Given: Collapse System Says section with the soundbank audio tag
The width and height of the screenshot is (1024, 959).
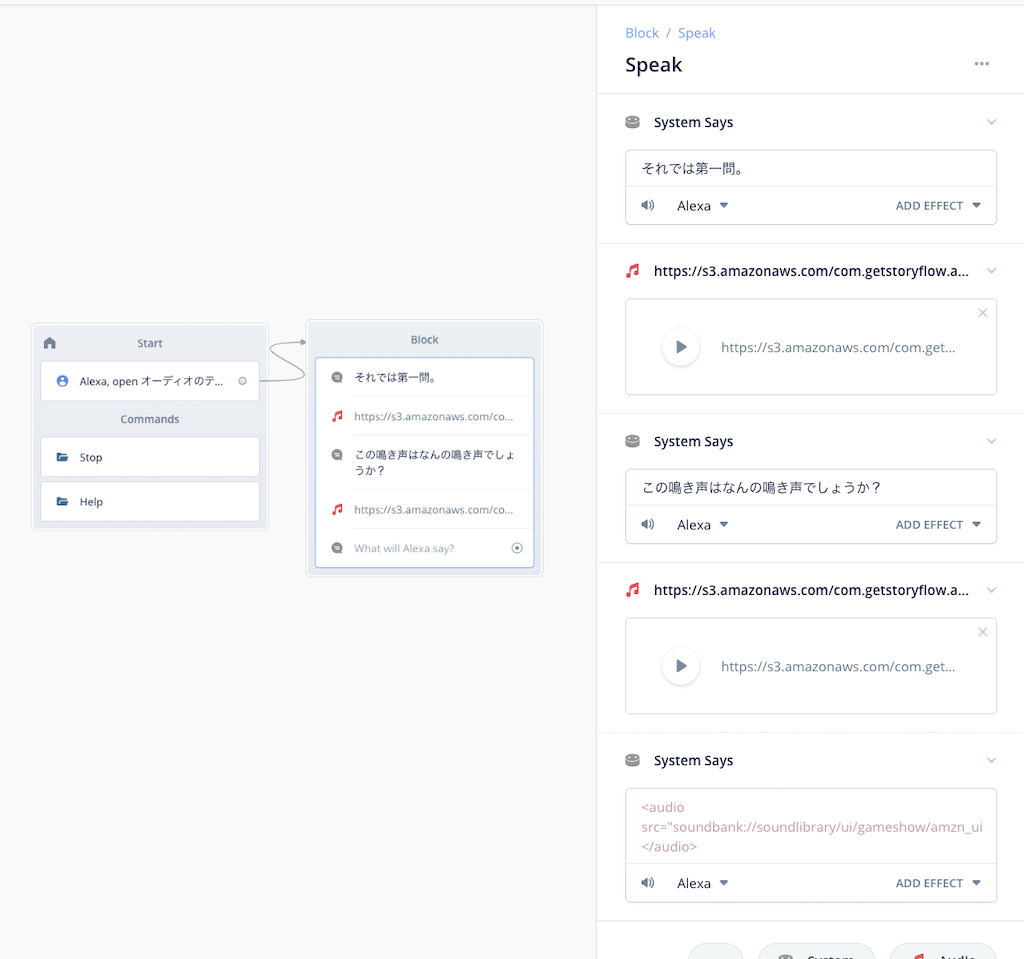Looking at the screenshot, I should point(991,760).
